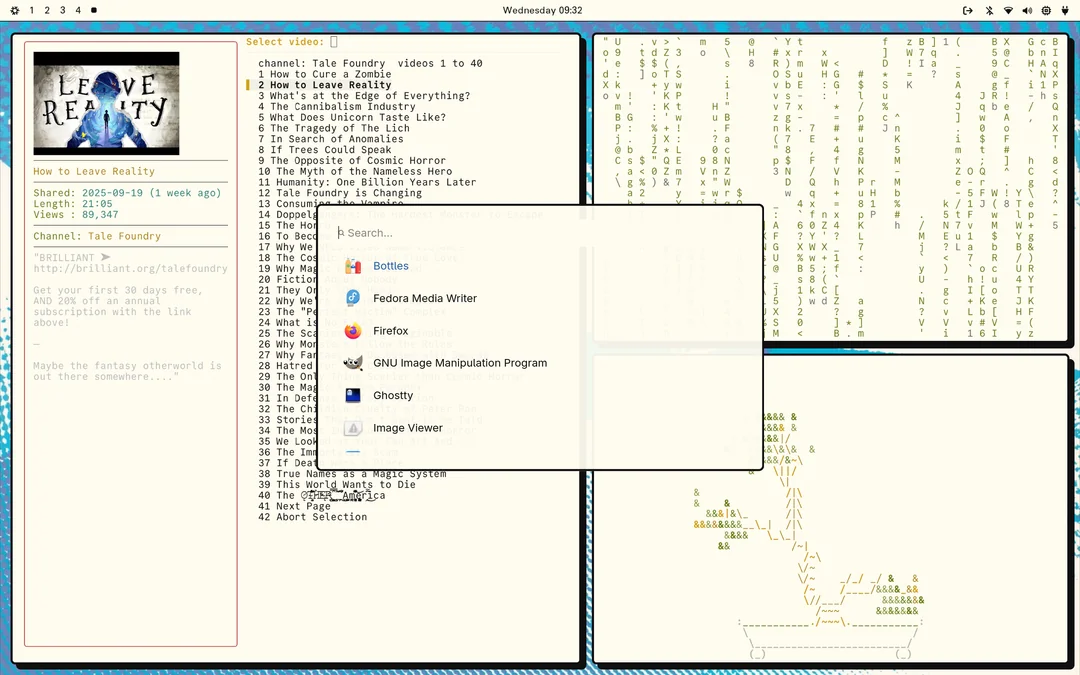Launch Bottles from the app launcher
The width and height of the screenshot is (1080, 675).
coord(391,266)
